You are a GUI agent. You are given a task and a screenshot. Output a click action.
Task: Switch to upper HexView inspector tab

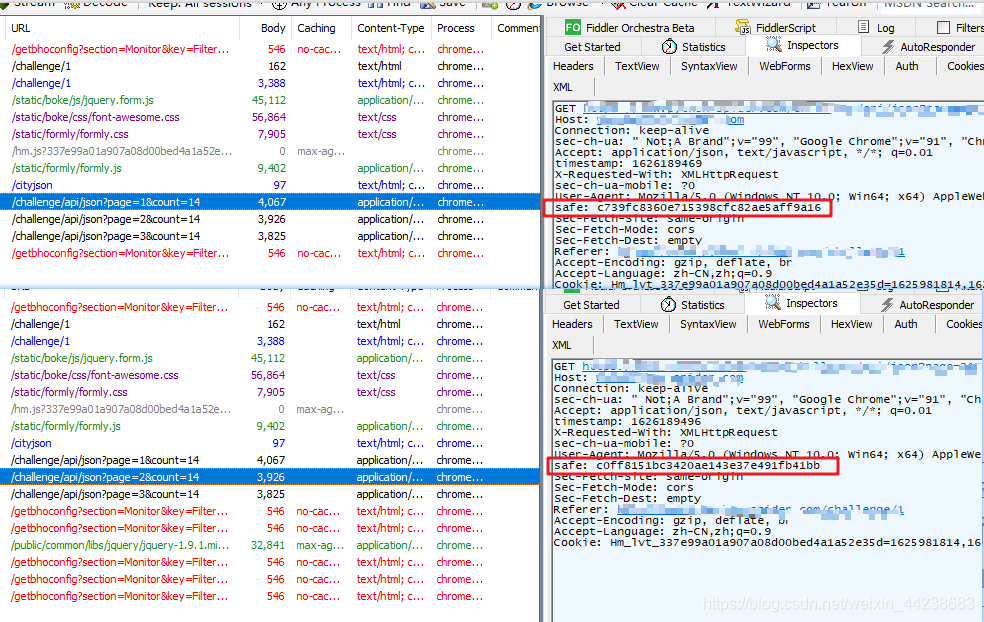click(852, 66)
